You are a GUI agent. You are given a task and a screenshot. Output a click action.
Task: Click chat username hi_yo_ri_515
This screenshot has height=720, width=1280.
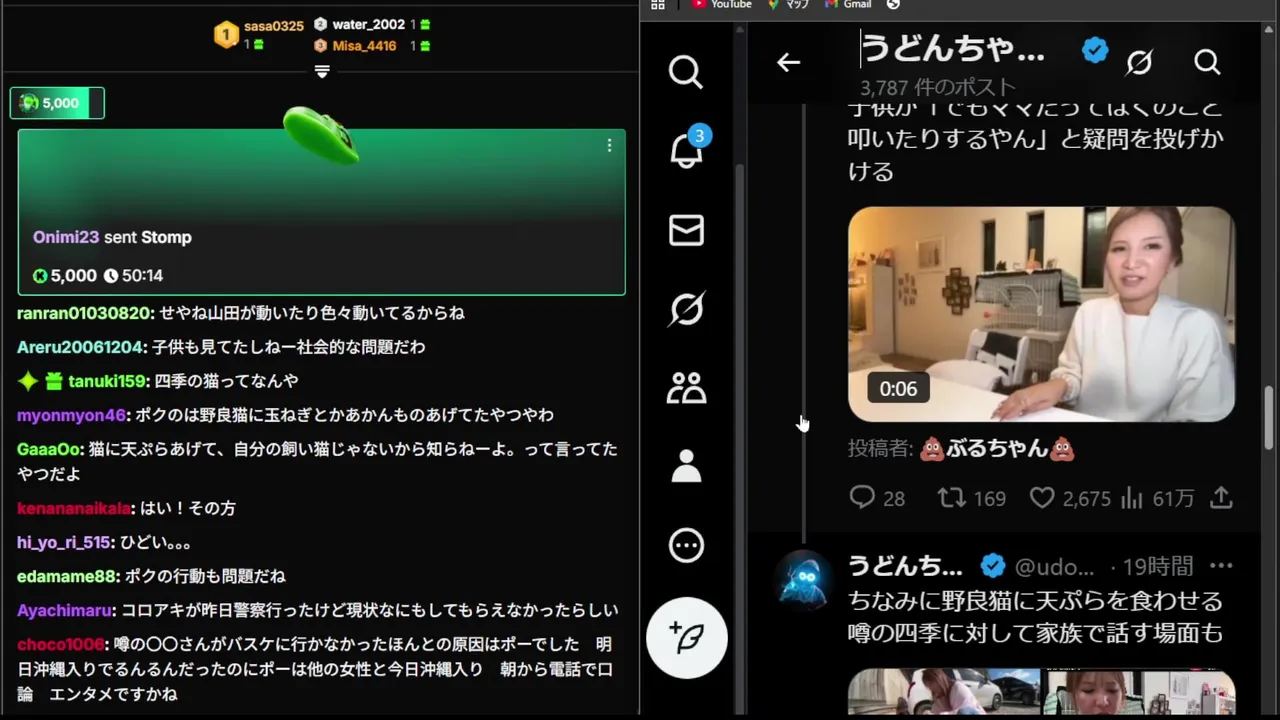pyautogui.click(x=66, y=542)
